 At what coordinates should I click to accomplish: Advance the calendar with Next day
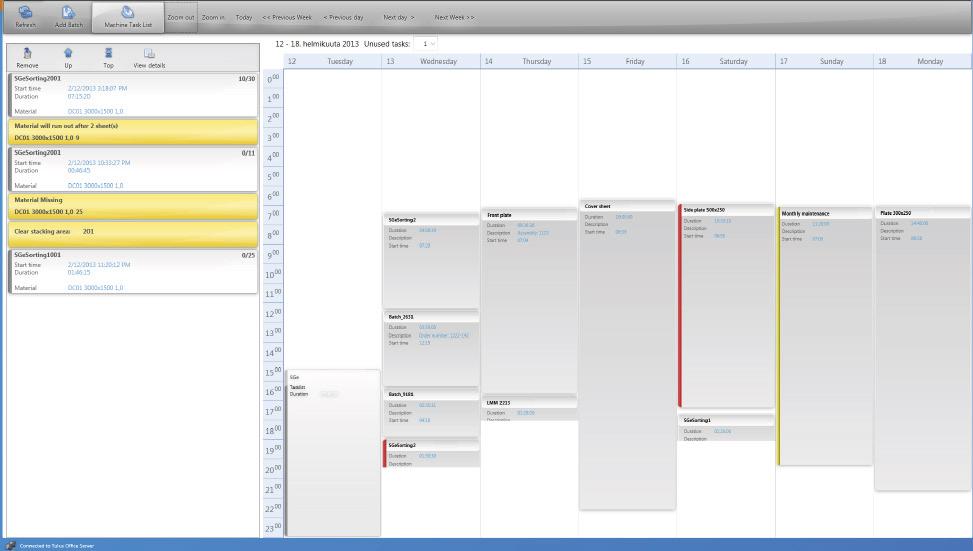(398, 18)
